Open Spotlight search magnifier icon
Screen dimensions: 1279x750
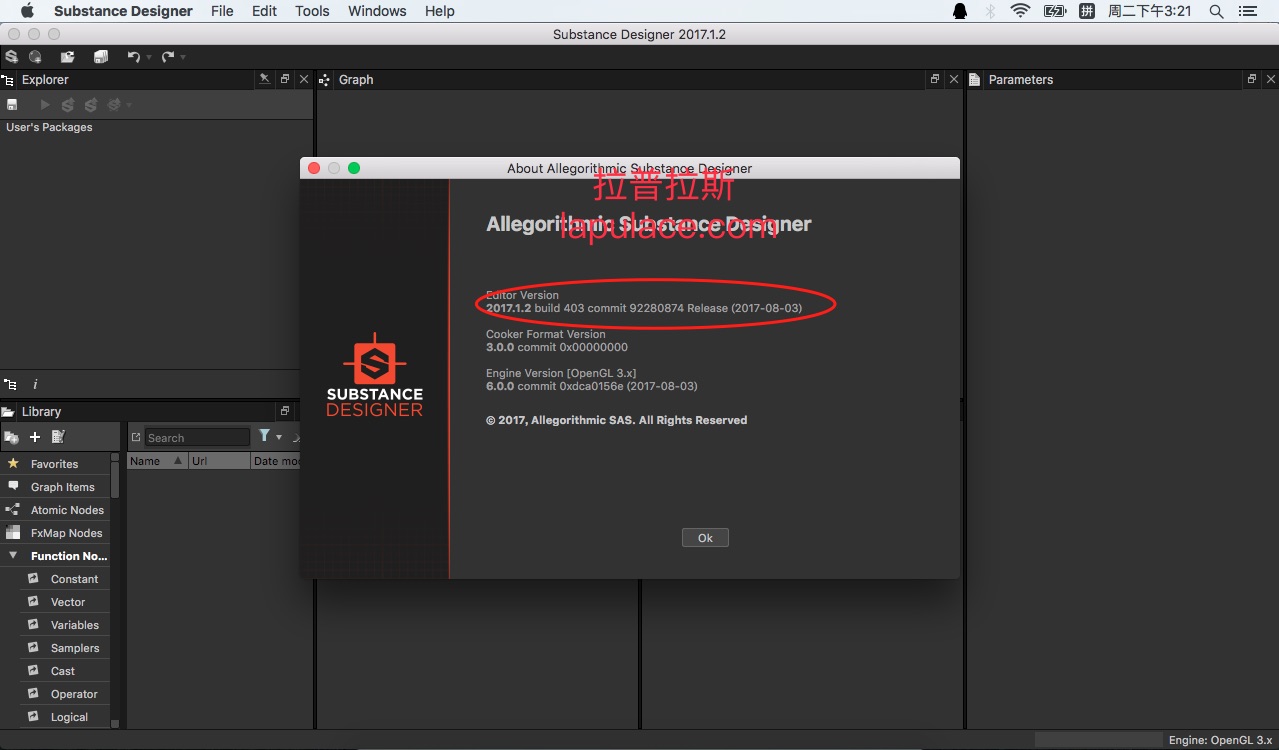pos(1216,11)
